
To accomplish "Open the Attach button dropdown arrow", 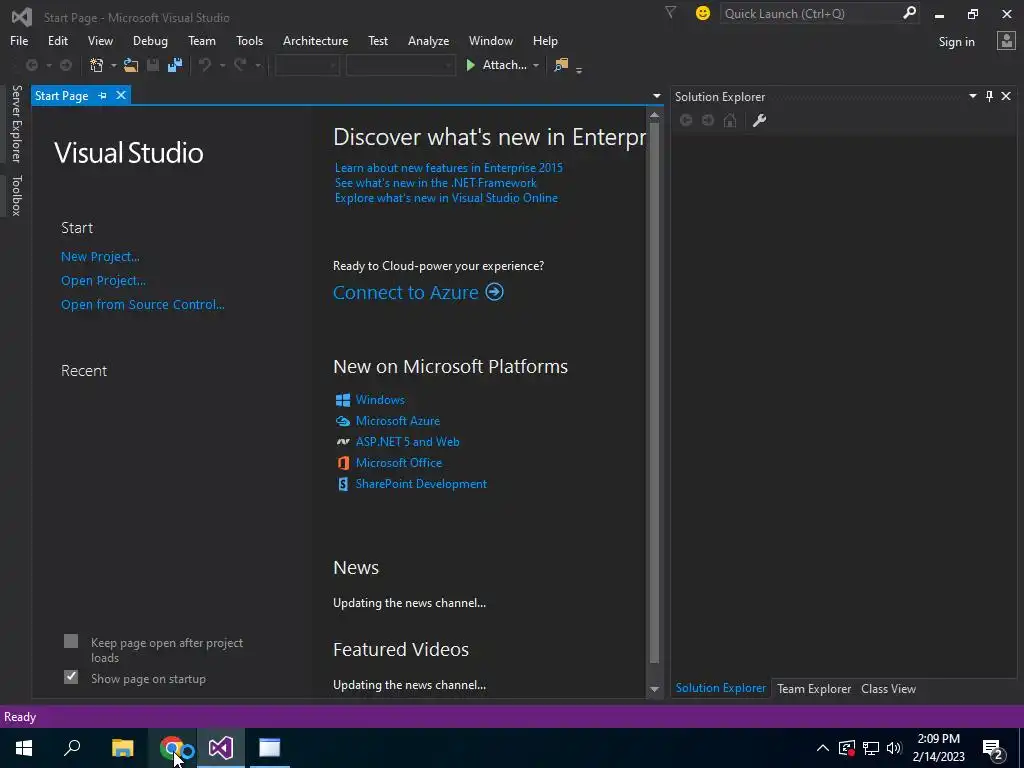I will tap(536, 65).
